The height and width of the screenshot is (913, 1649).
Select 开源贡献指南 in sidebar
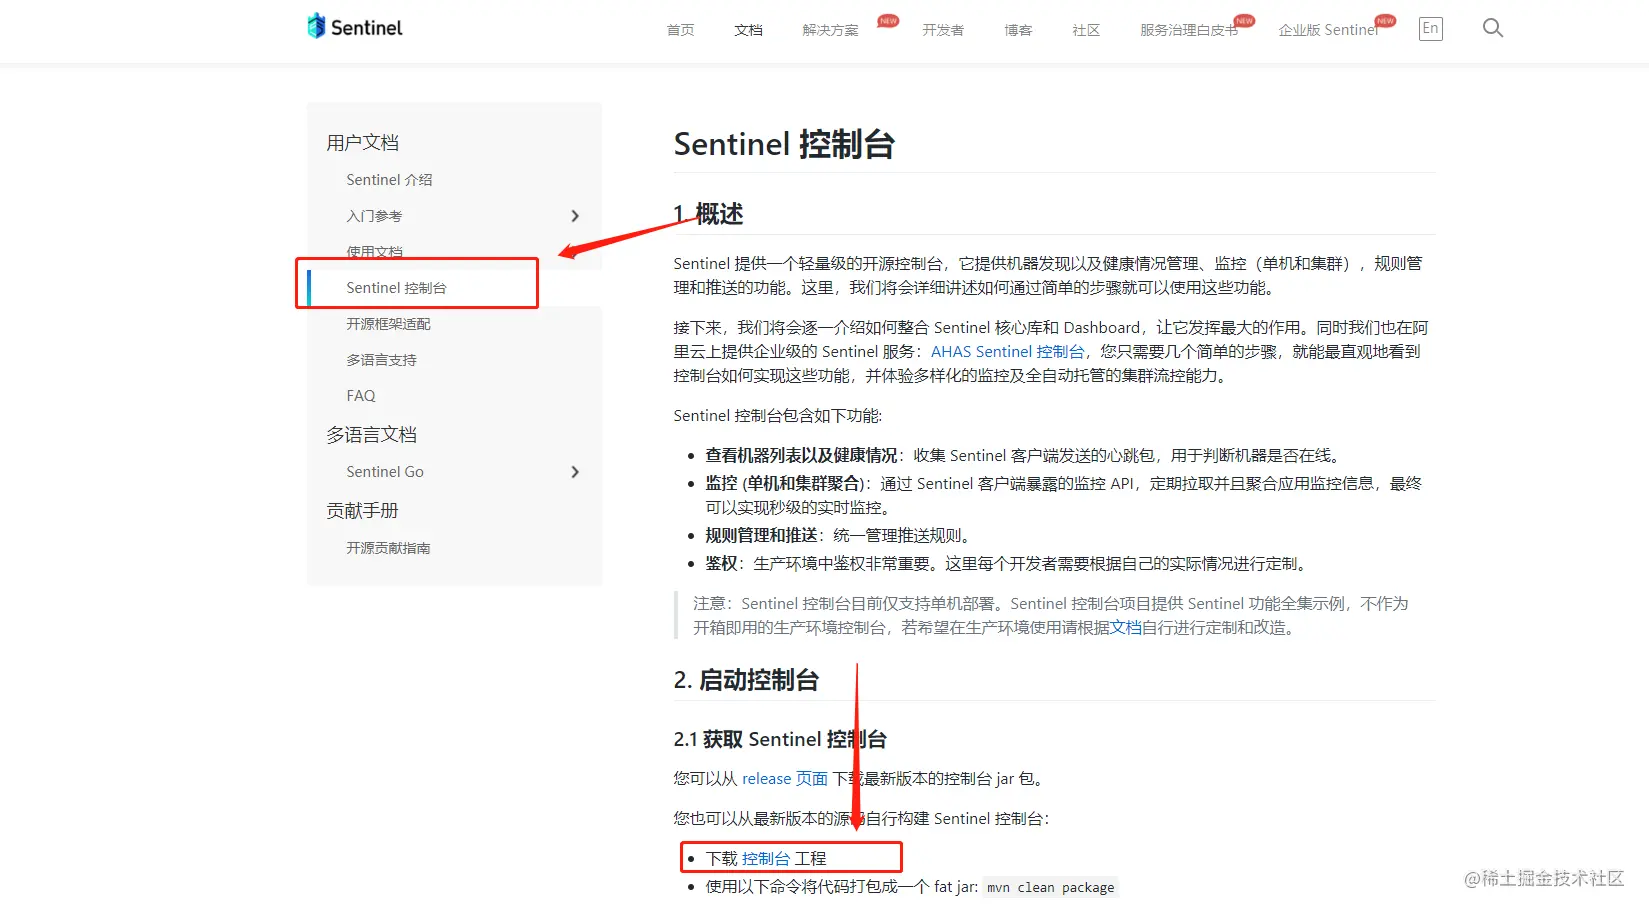[388, 548]
